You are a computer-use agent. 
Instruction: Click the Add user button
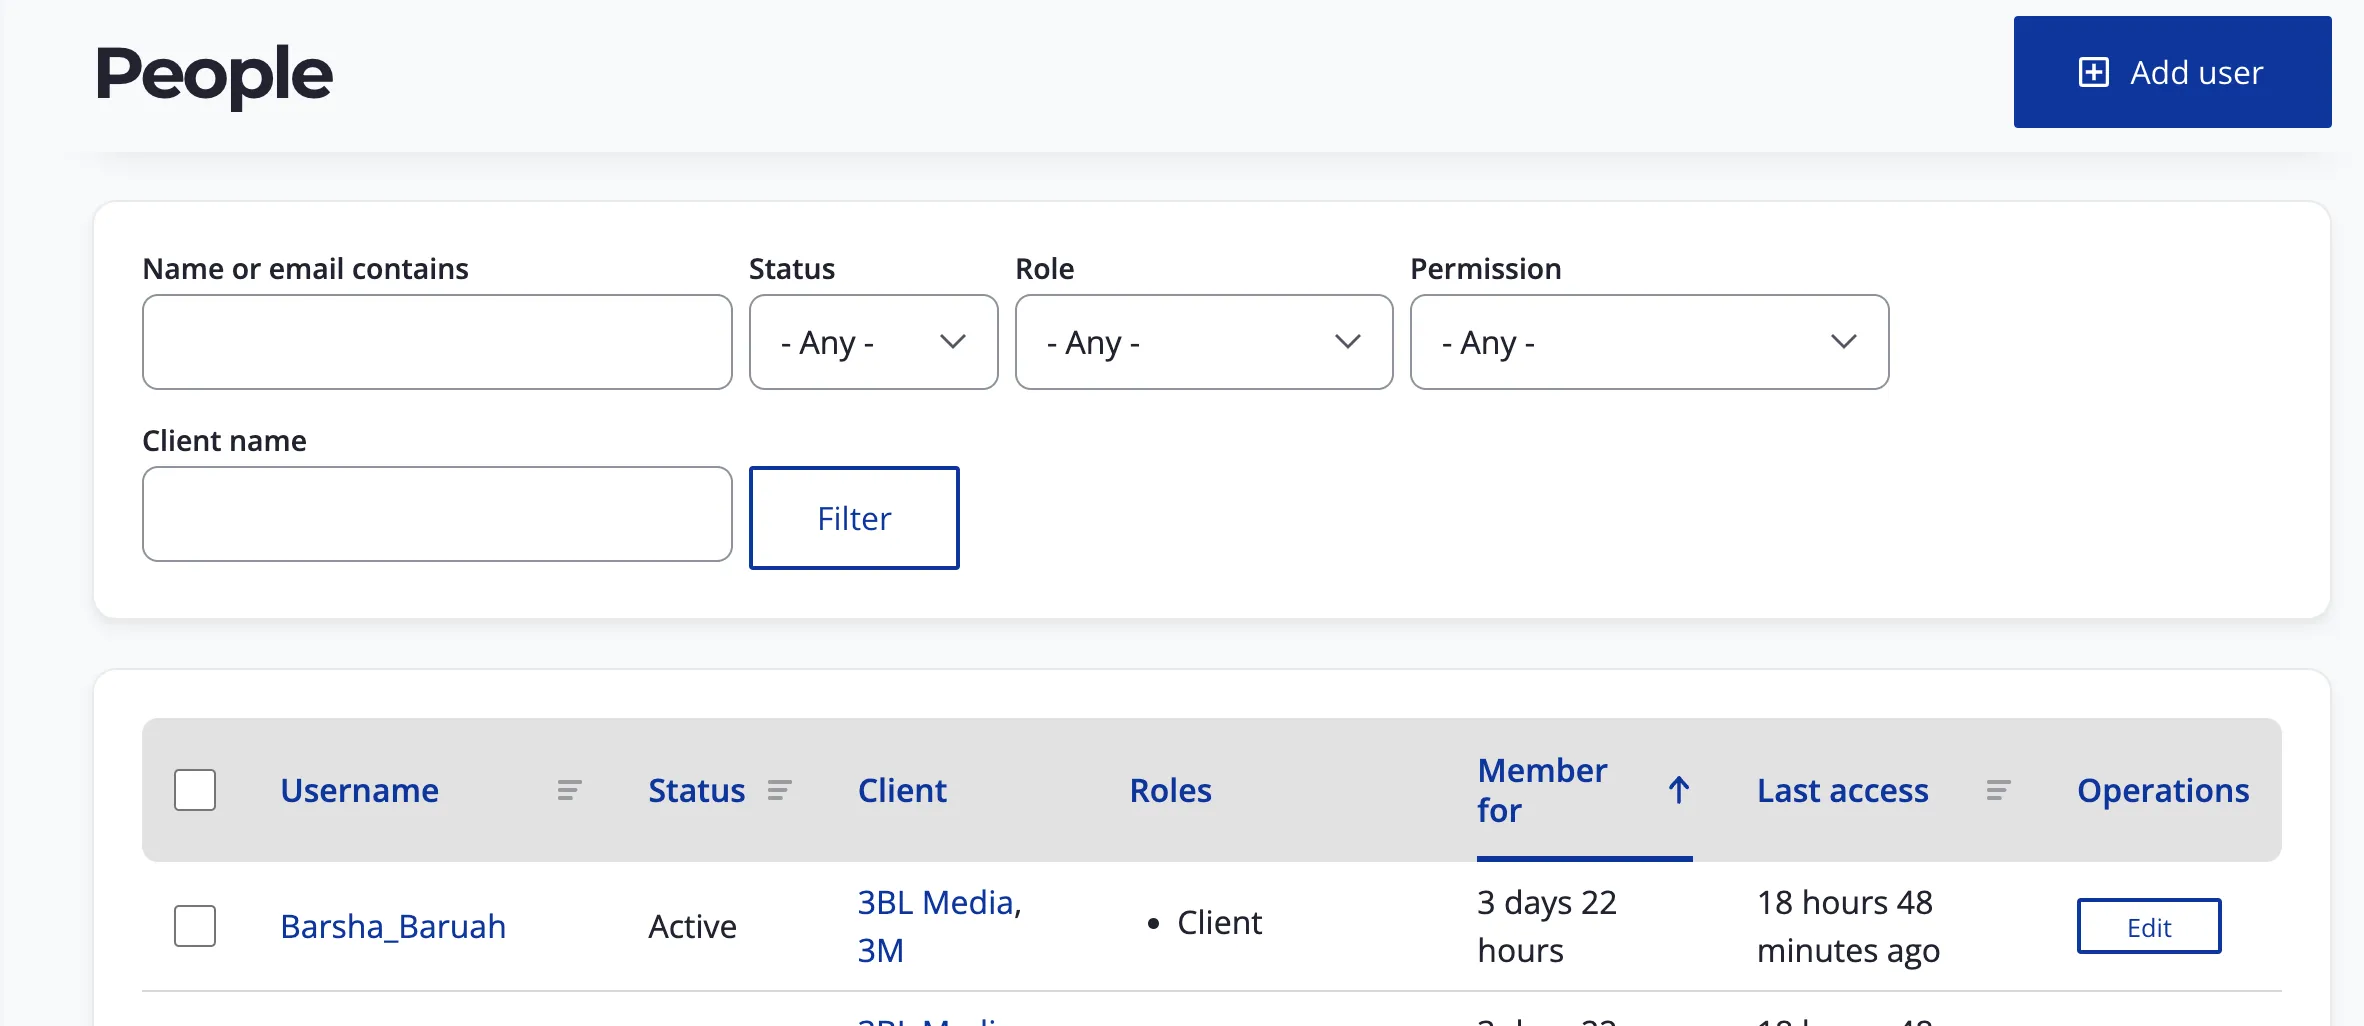pyautogui.click(x=2172, y=72)
